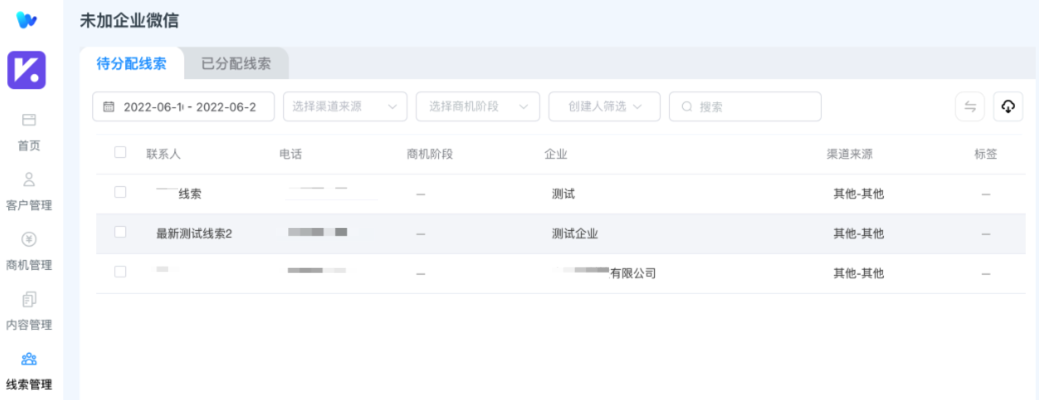Switch to the 已分配线索 tab

pos(236,63)
